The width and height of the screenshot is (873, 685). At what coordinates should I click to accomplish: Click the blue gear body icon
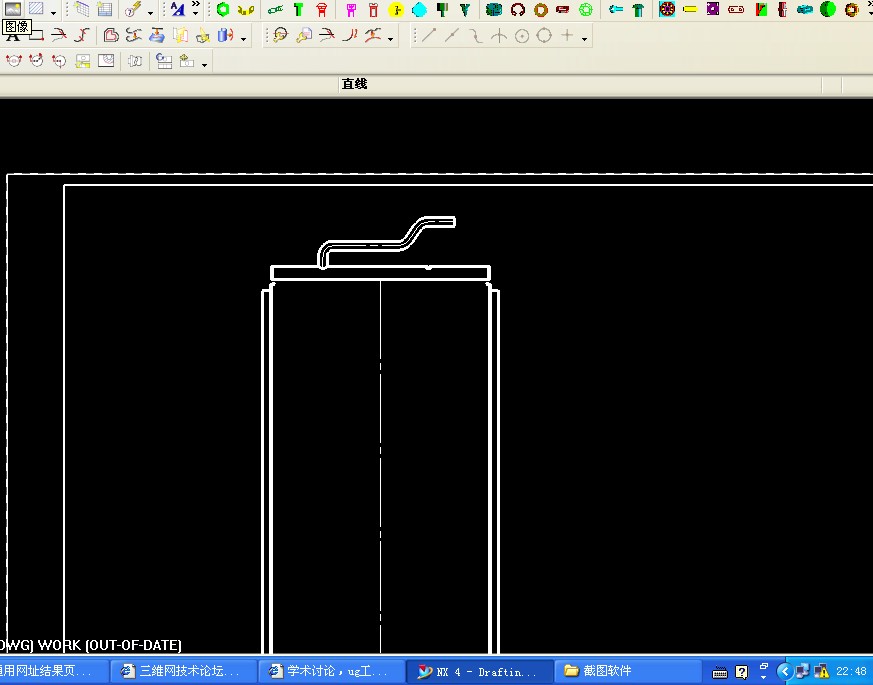coord(494,9)
